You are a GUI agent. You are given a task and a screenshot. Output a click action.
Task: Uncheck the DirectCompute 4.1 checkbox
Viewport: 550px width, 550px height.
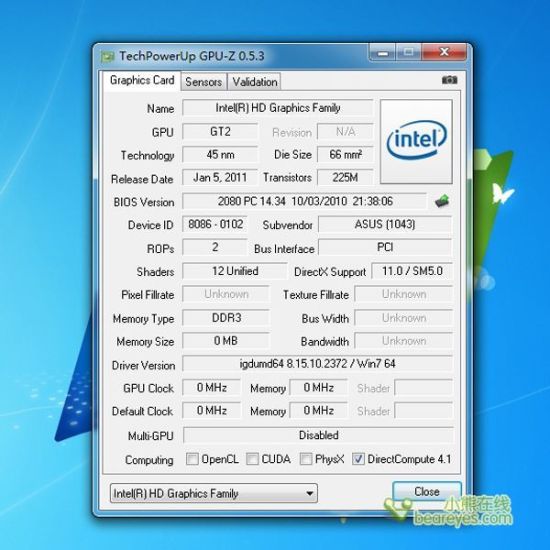[x=358, y=459]
